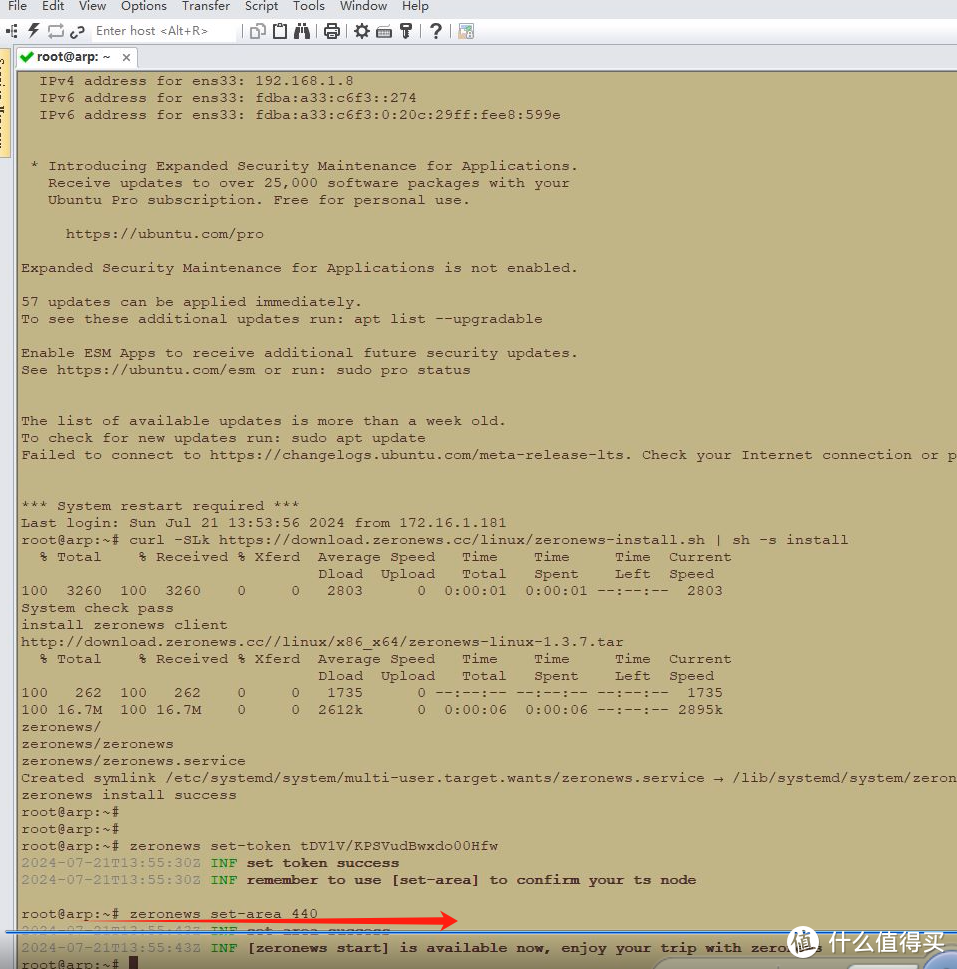This screenshot has height=969, width=957.
Task: Click the '[zeronews start] is available now' line
Action: pyautogui.click(x=420, y=948)
